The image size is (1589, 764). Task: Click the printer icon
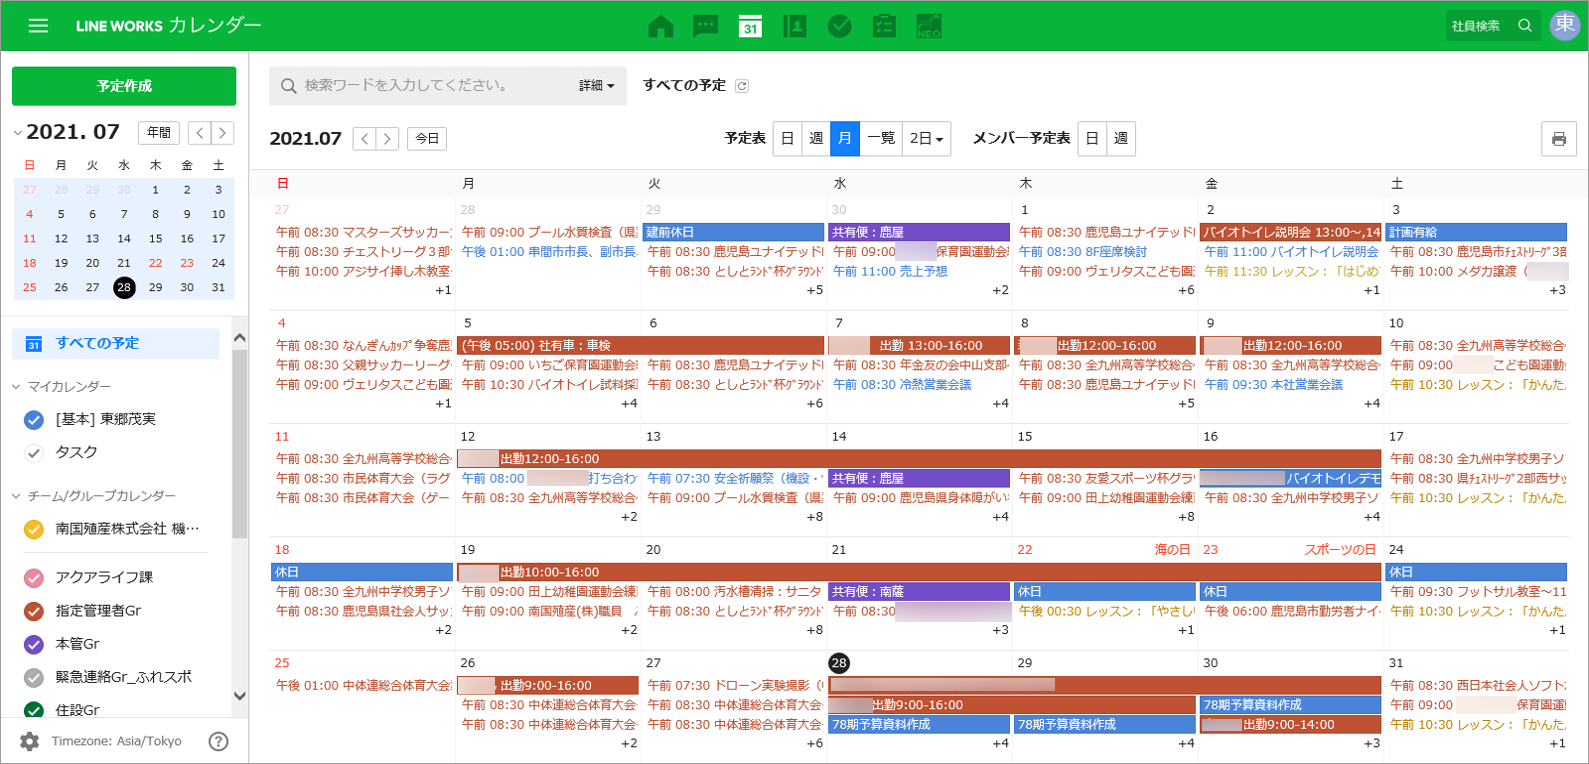1558,139
